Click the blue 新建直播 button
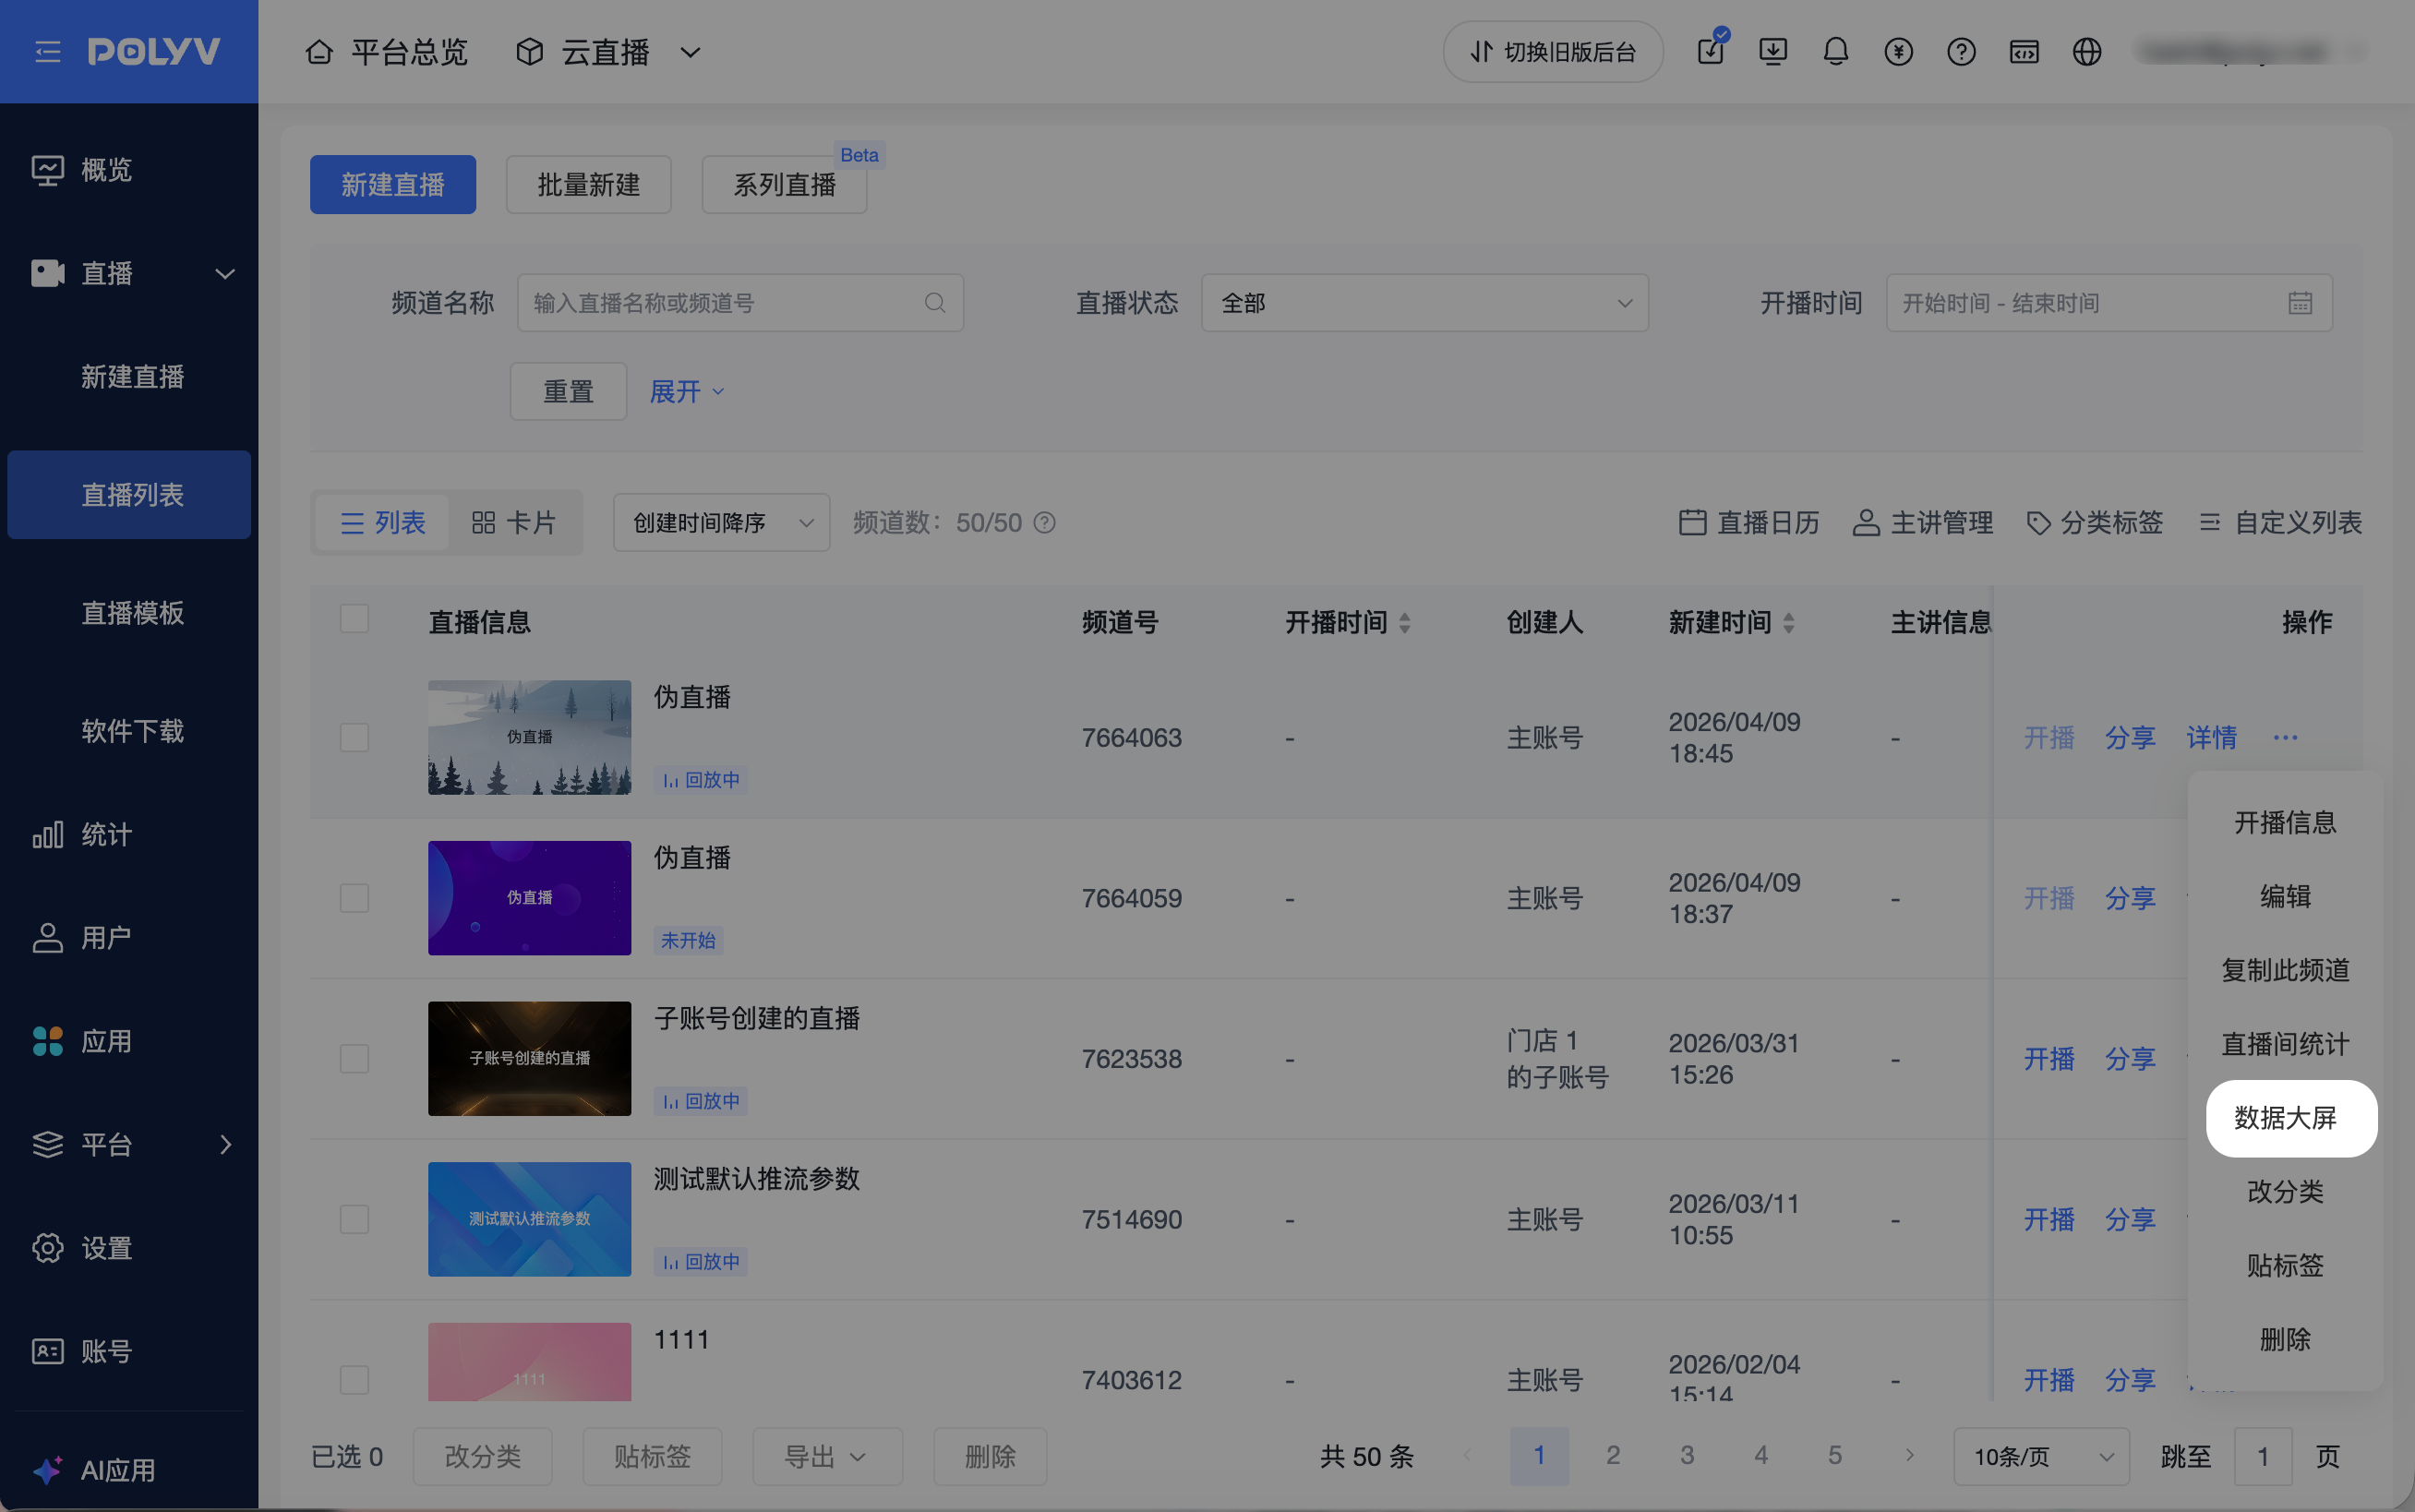The image size is (2415, 1512). tap(393, 185)
